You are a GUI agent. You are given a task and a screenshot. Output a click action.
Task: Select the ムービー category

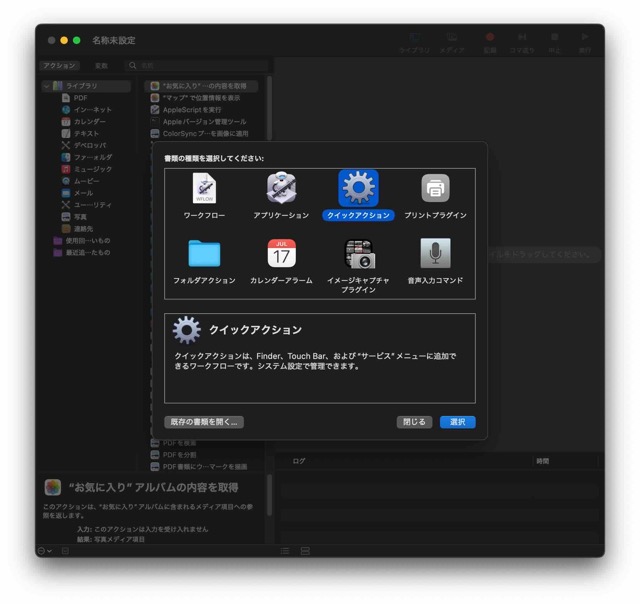tap(81, 181)
